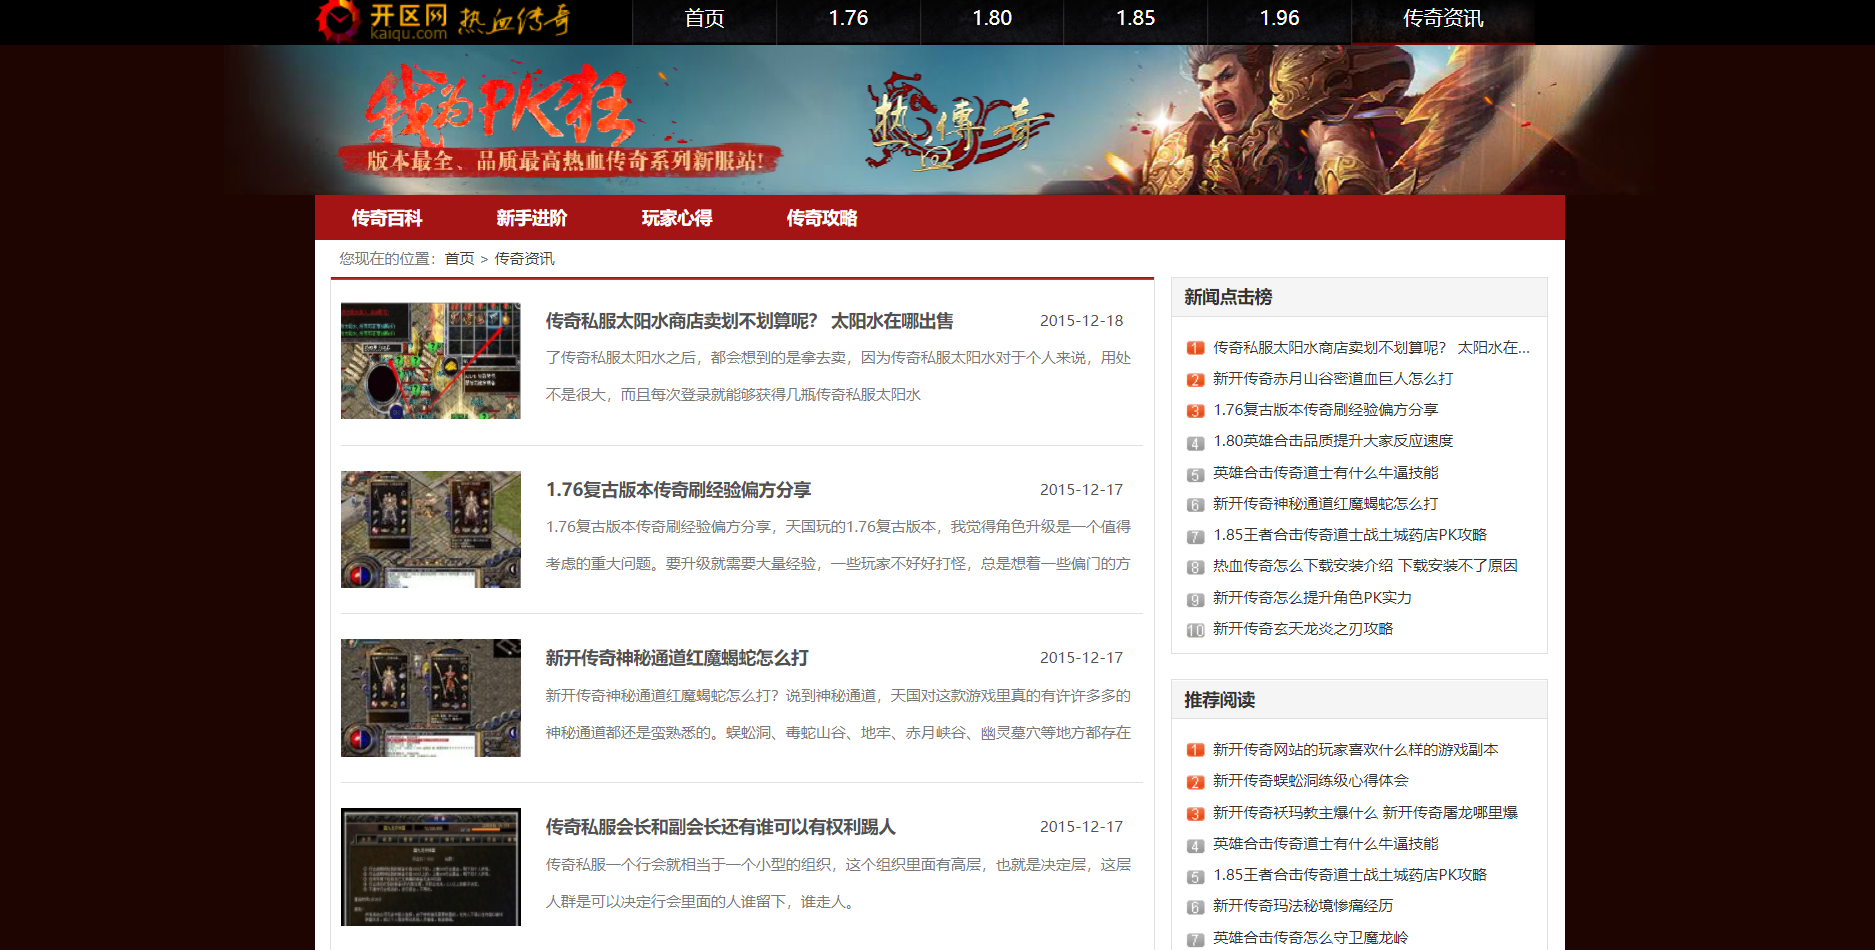Switch to 新手进阶 tab
Image resolution: width=1875 pixels, height=950 pixels.
click(x=532, y=218)
